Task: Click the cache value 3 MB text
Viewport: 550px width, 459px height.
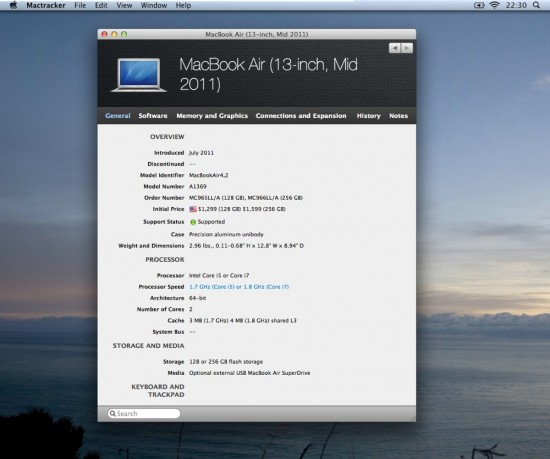Action: coord(243,320)
